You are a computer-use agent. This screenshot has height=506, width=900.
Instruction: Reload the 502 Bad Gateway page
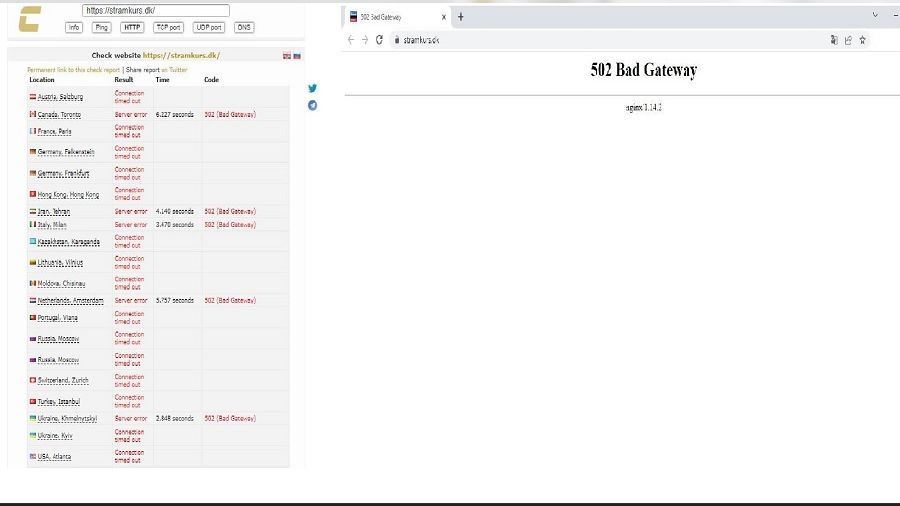(380, 40)
